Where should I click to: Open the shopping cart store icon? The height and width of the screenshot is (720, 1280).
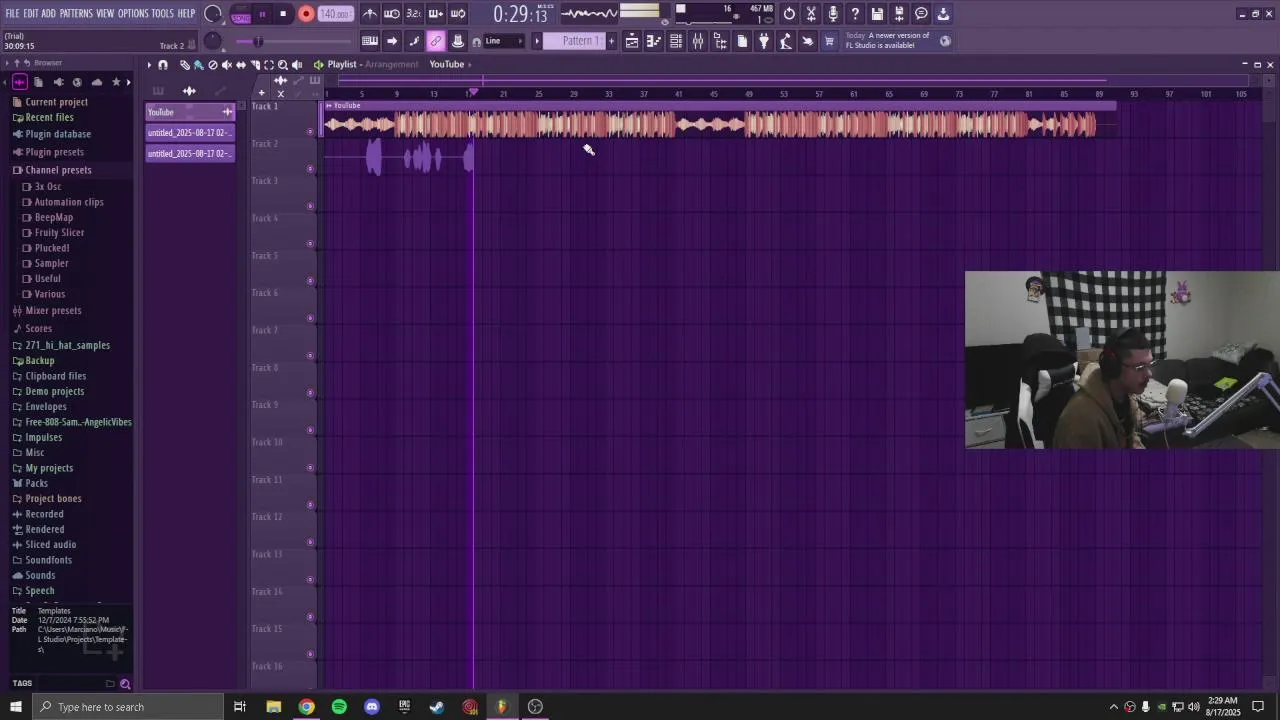(829, 41)
